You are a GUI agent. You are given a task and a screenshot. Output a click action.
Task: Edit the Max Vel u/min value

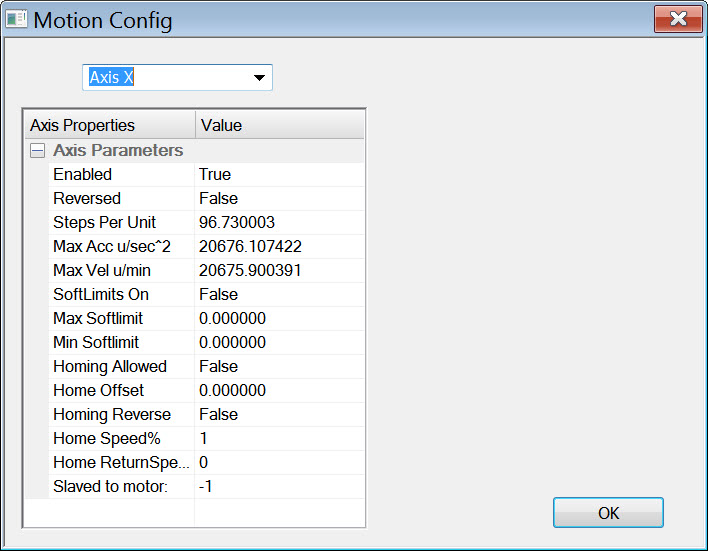279,270
